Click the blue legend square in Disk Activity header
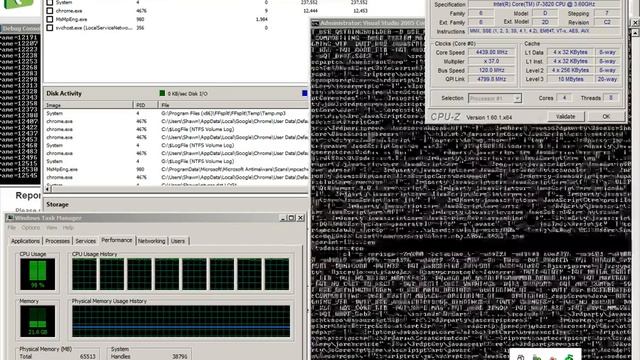Image resolution: width=640 pixels, height=360 pixels. point(304,93)
